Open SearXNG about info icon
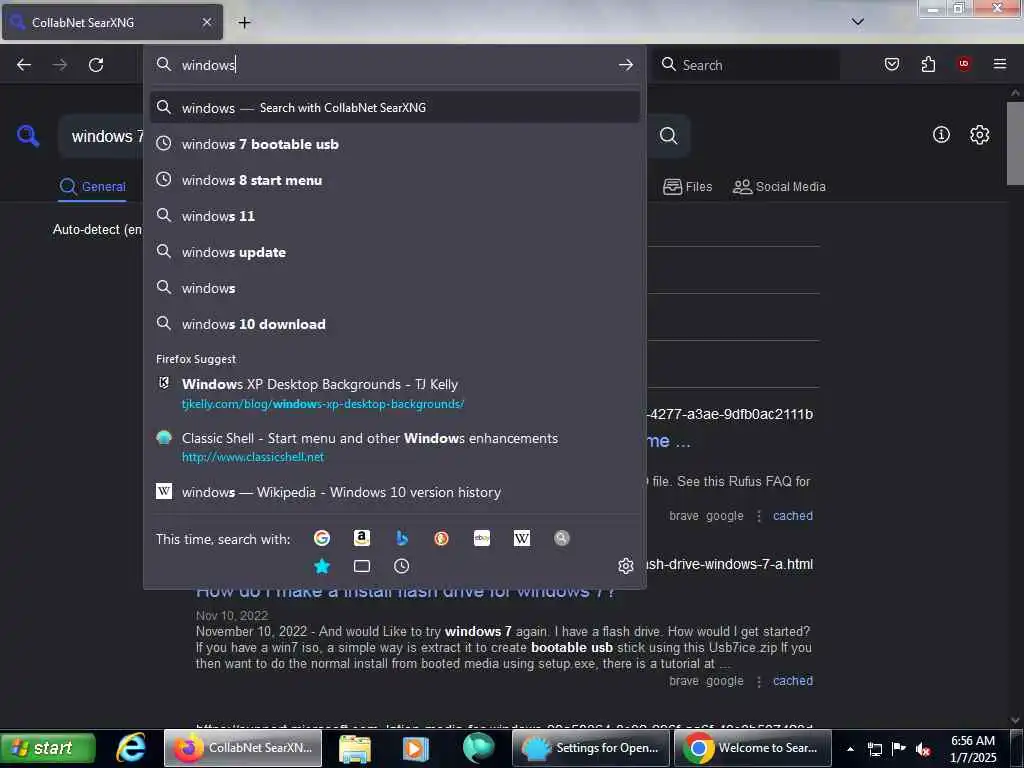Viewport: 1024px width, 768px height. [941, 135]
